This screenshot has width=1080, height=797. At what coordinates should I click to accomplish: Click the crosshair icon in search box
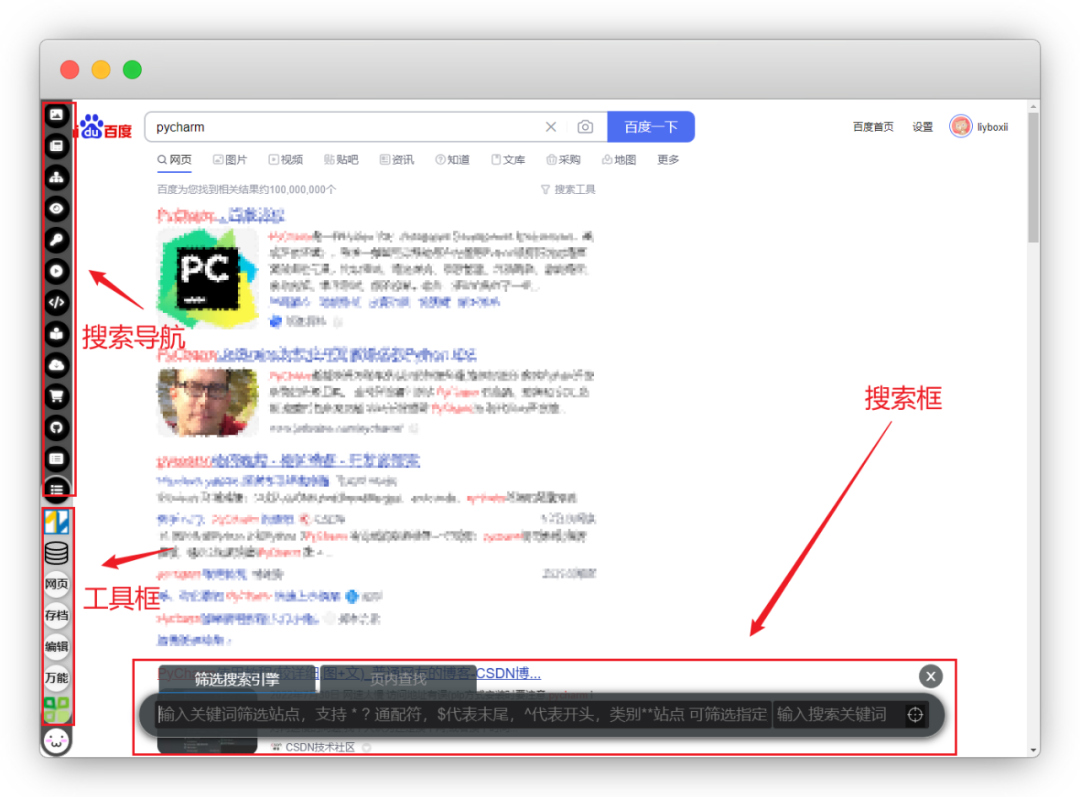(915, 715)
